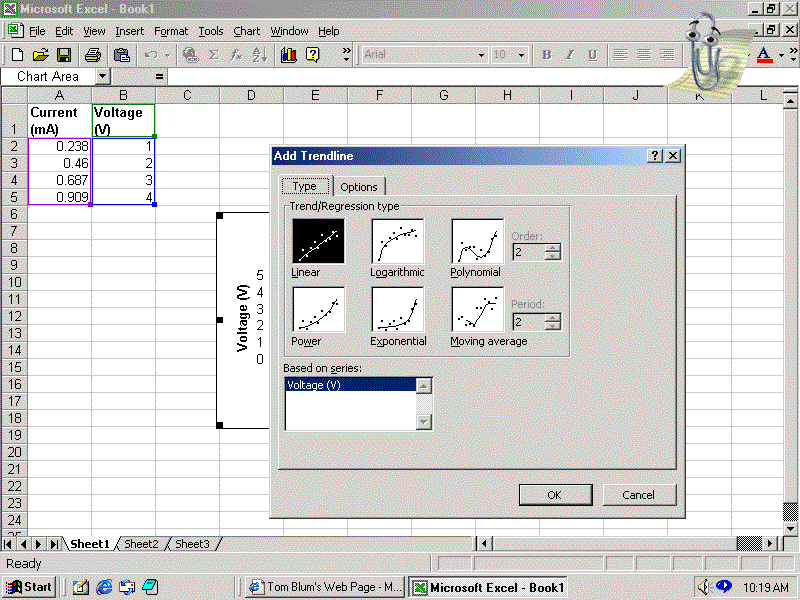This screenshot has width=800, height=600.
Task: Open the Font name dropdown
Action: pos(481,55)
